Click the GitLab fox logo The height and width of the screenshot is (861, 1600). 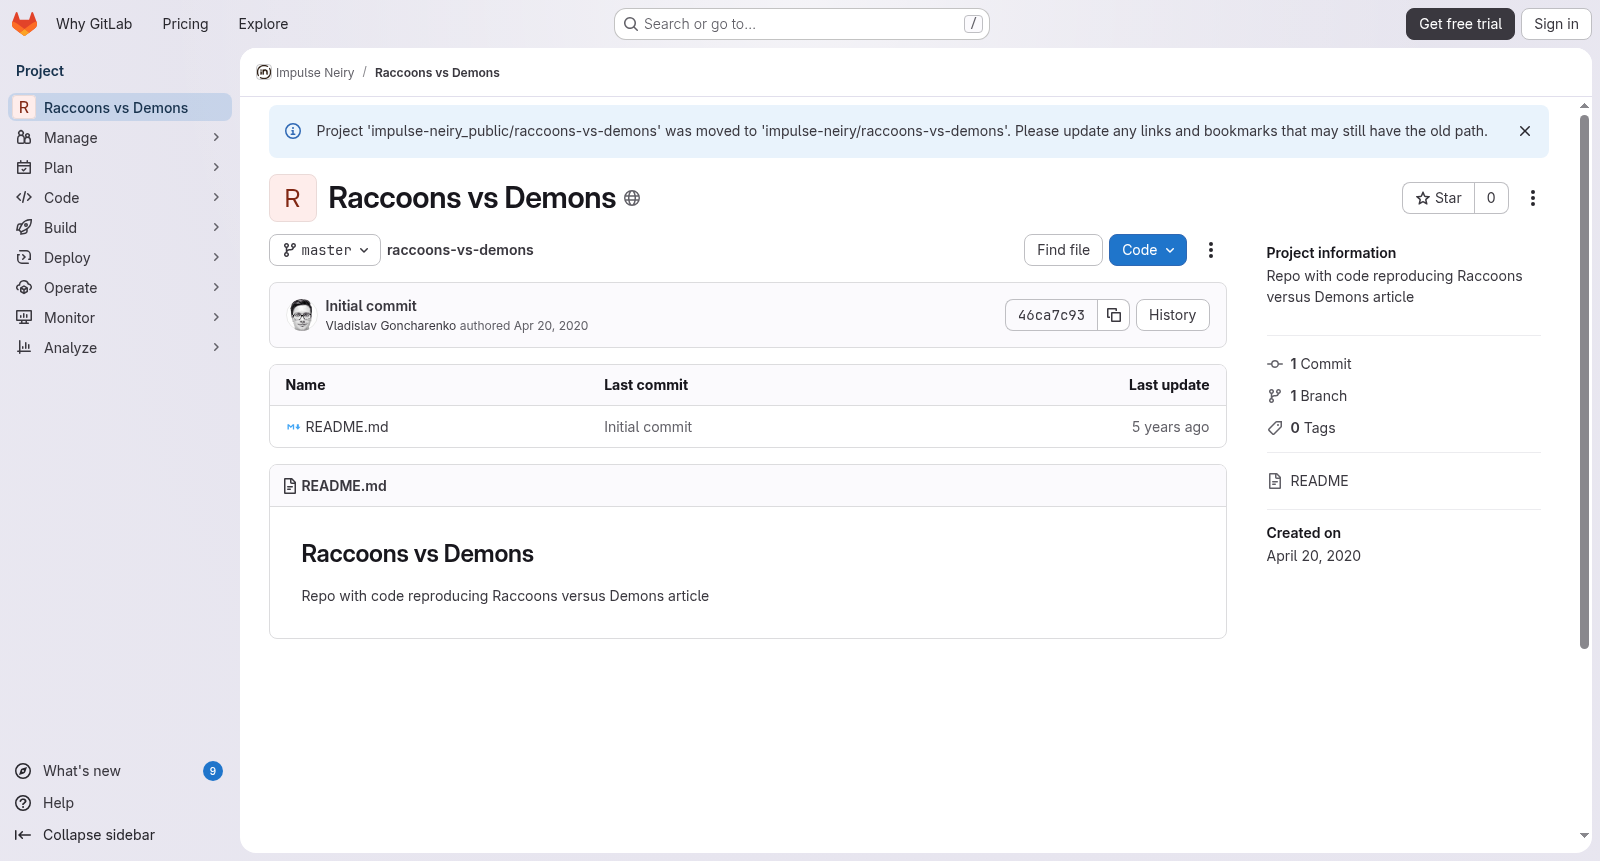pos(25,24)
